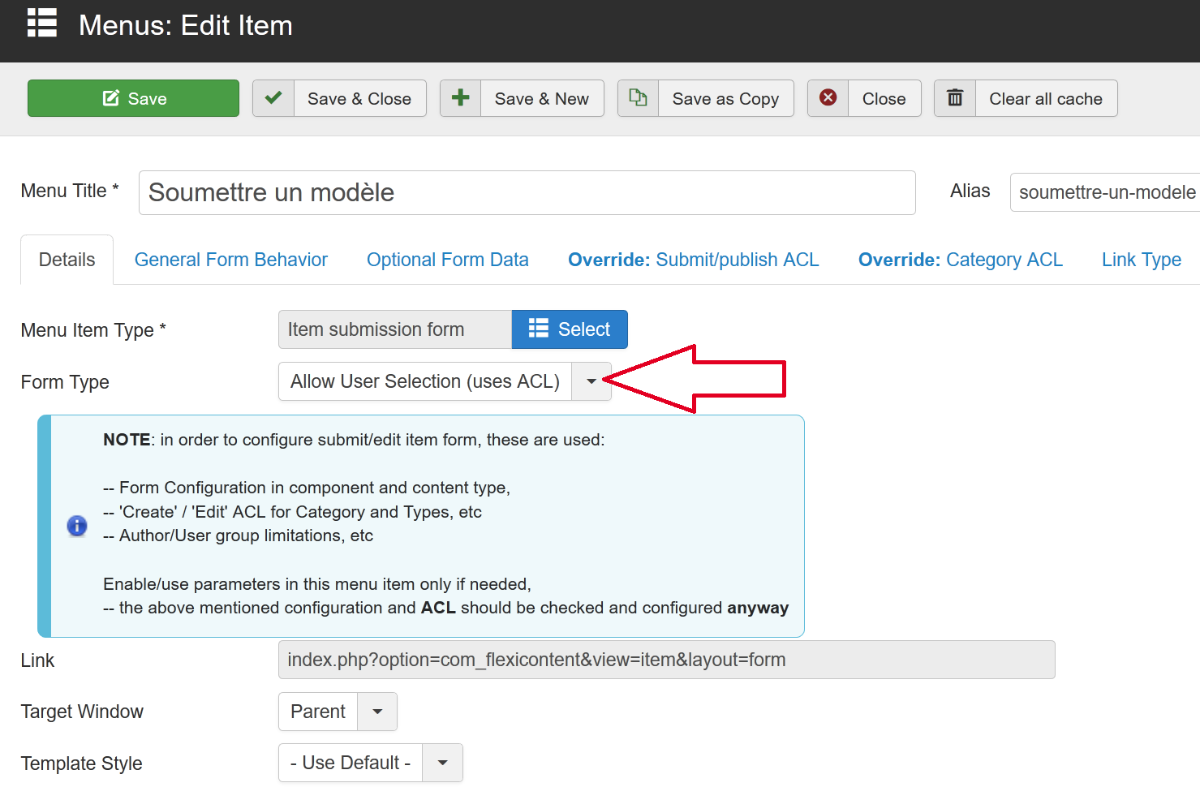Open the Form Type dropdown arrow
This screenshot has height=800, width=1200.
point(591,381)
